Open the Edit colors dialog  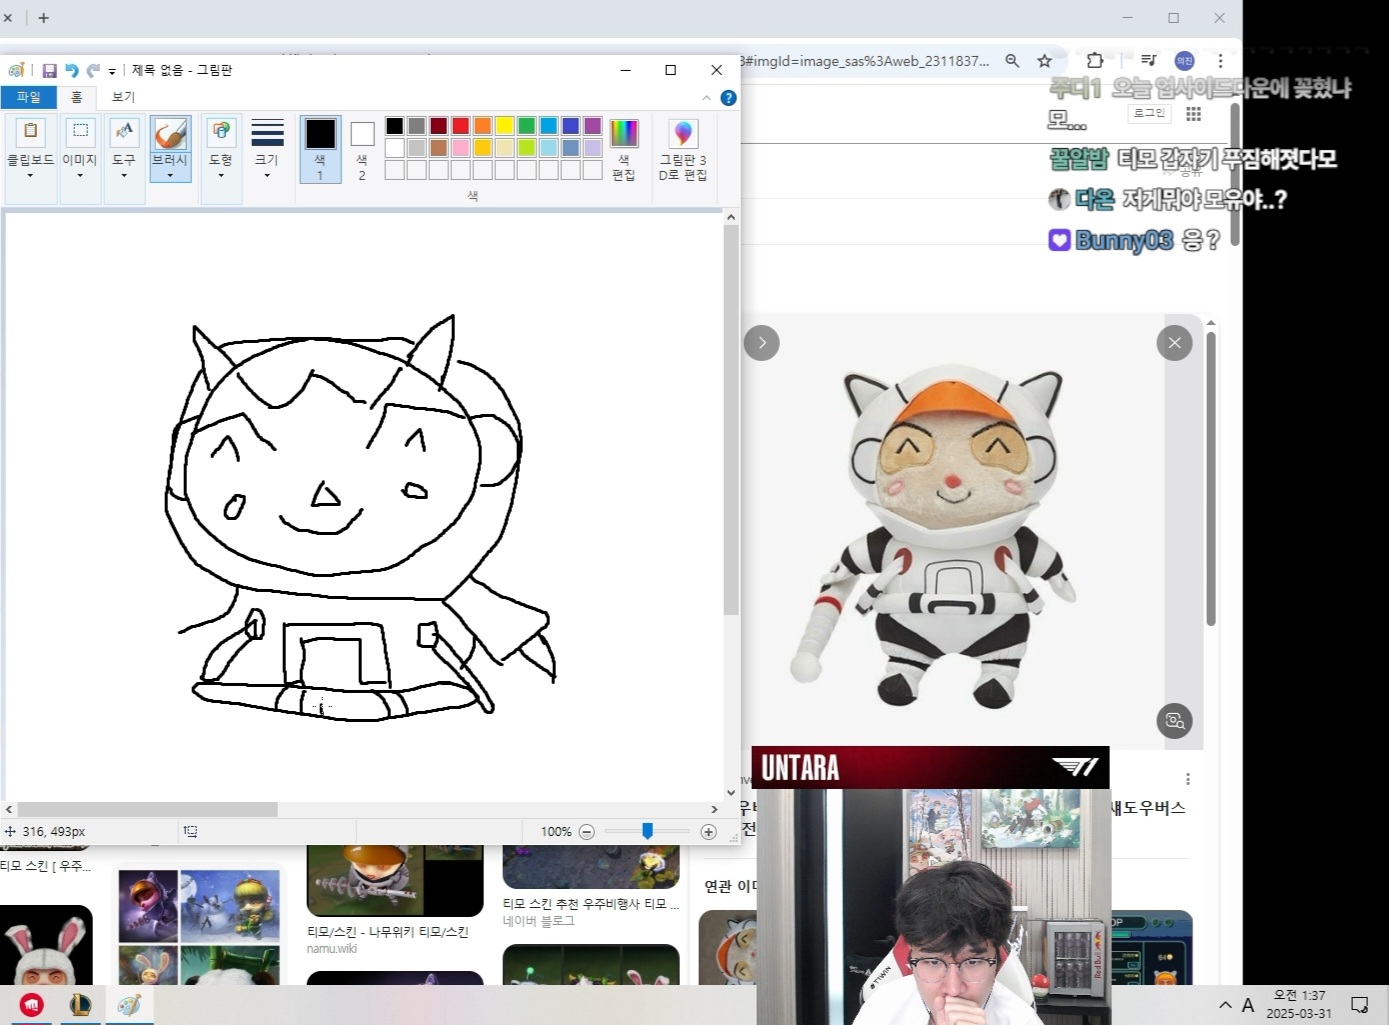pos(624,148)
